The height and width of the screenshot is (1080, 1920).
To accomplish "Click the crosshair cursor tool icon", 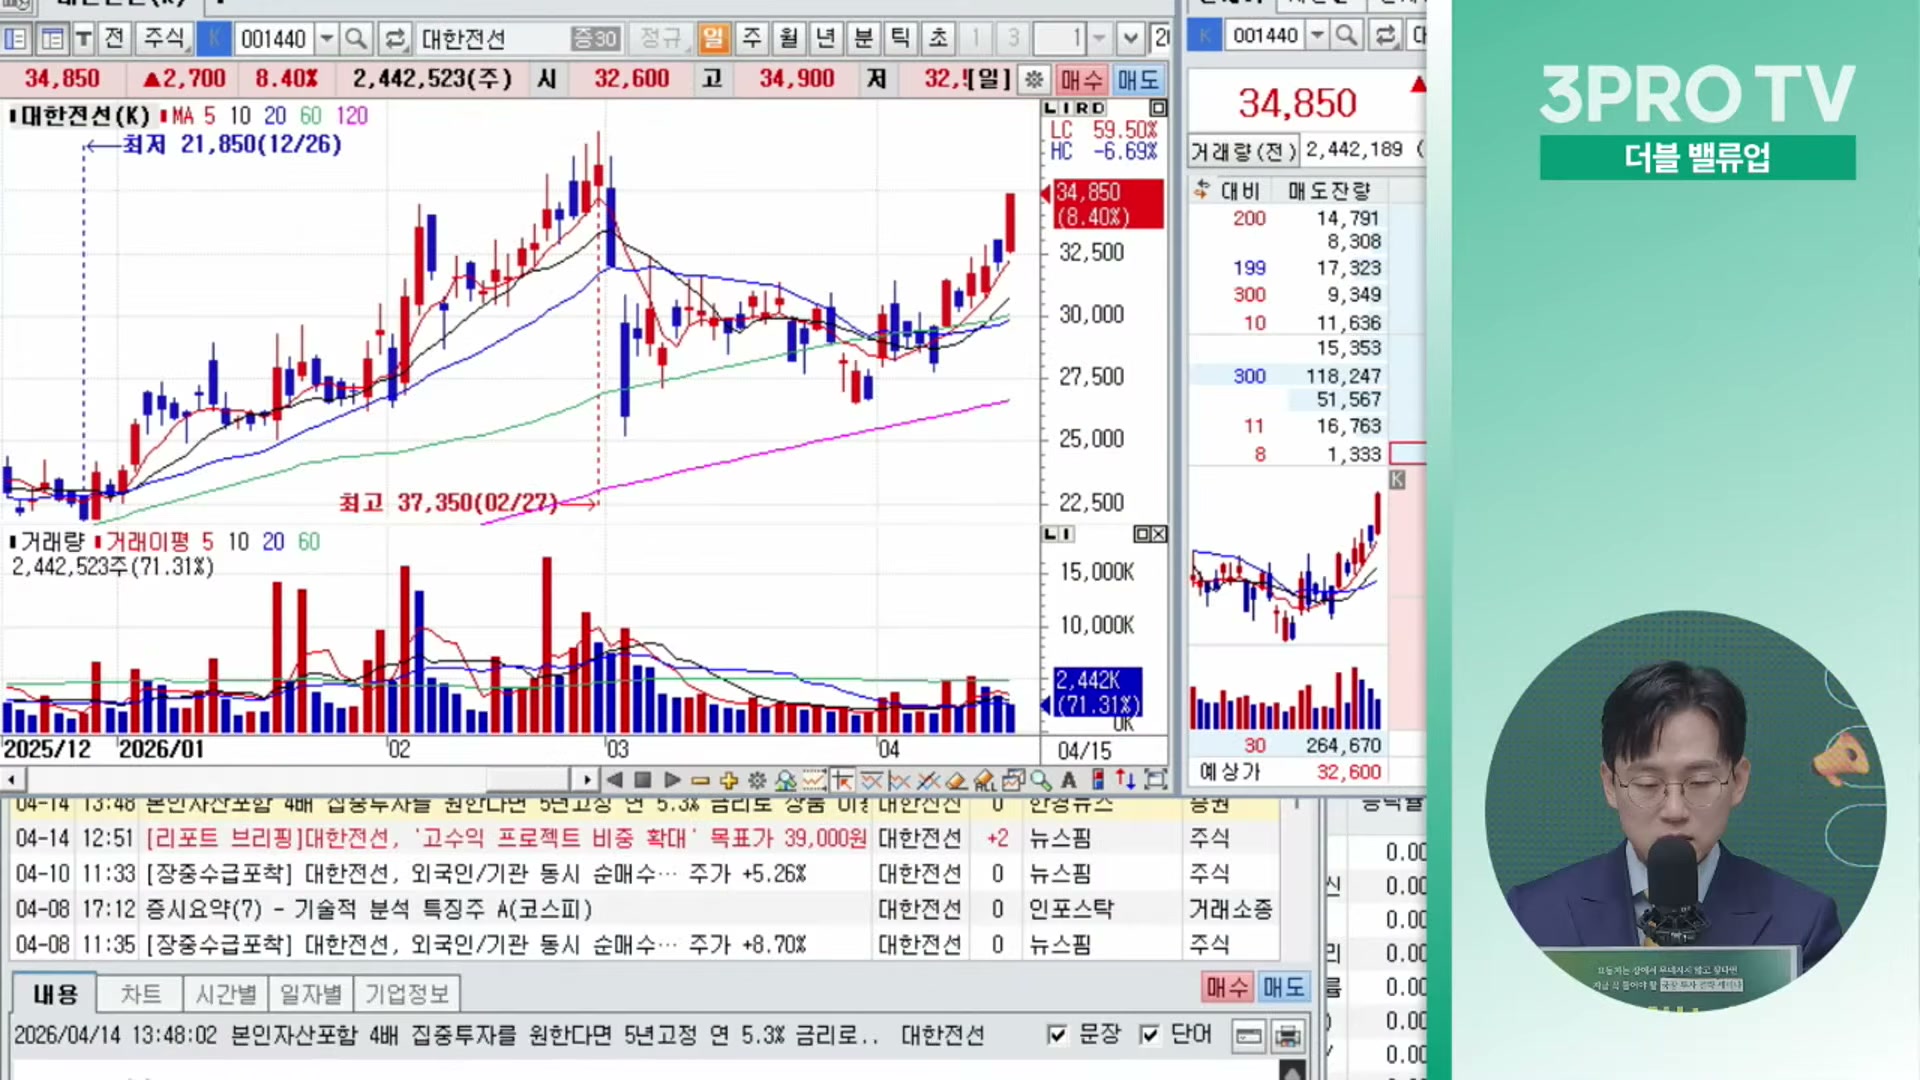I will (842, 780).
